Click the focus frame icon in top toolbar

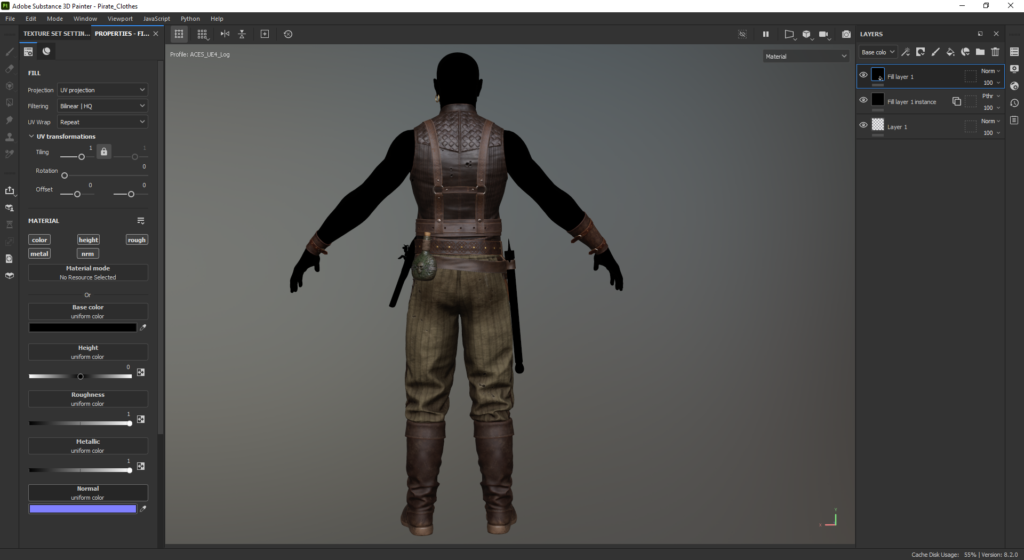(x=264, y=34)
